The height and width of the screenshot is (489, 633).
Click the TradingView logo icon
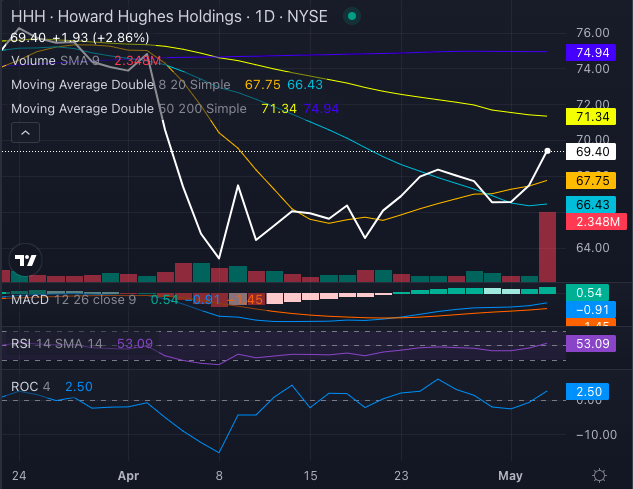coord(25,260)
